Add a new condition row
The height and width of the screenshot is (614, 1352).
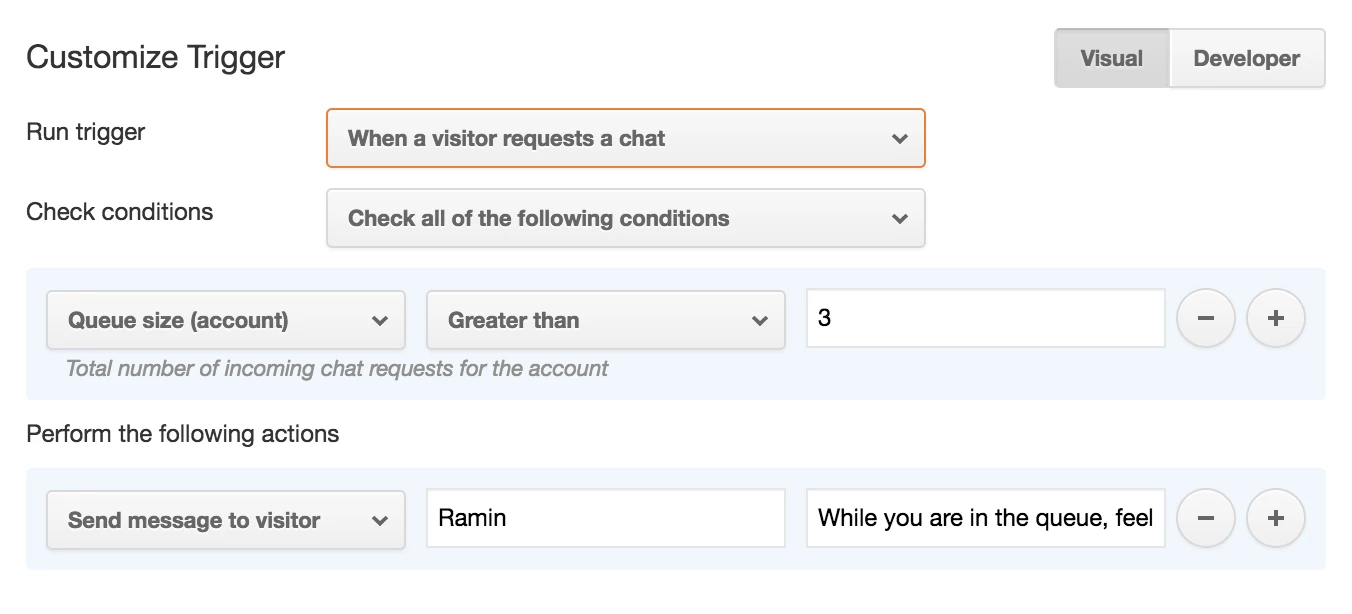pyautogui.click(x=1275, y=319)
